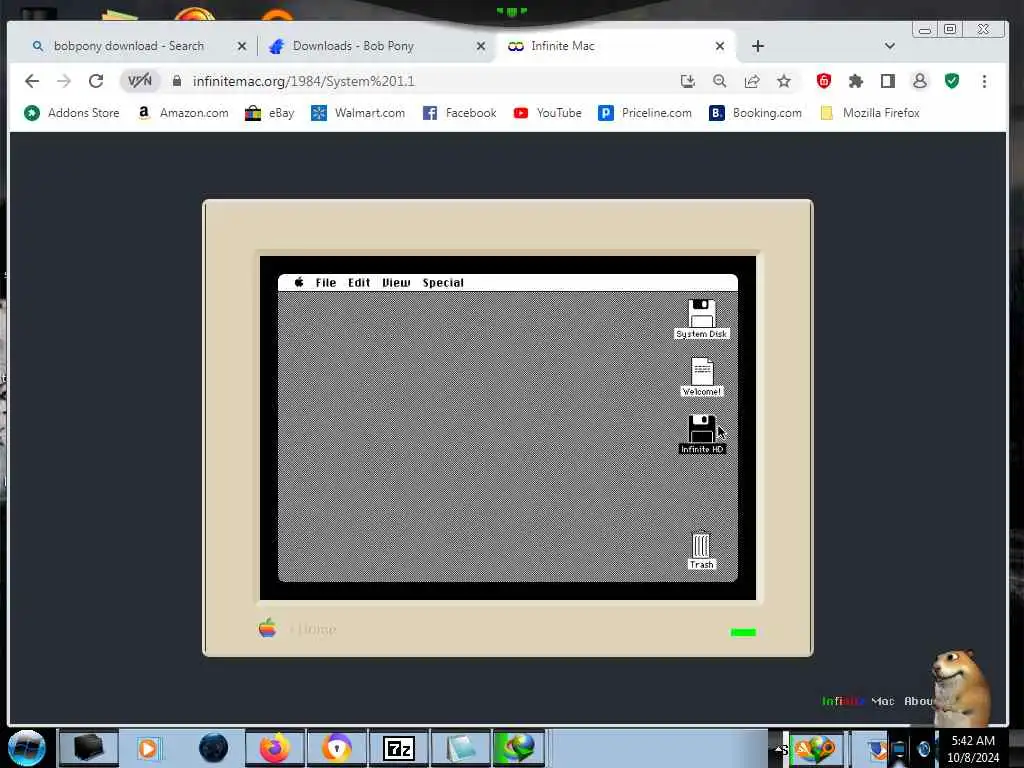The width and height of the screenshot is (1024, 768).
Task: Open the Mozilla Firefox bookmarks folder
Action: point(870,113)
